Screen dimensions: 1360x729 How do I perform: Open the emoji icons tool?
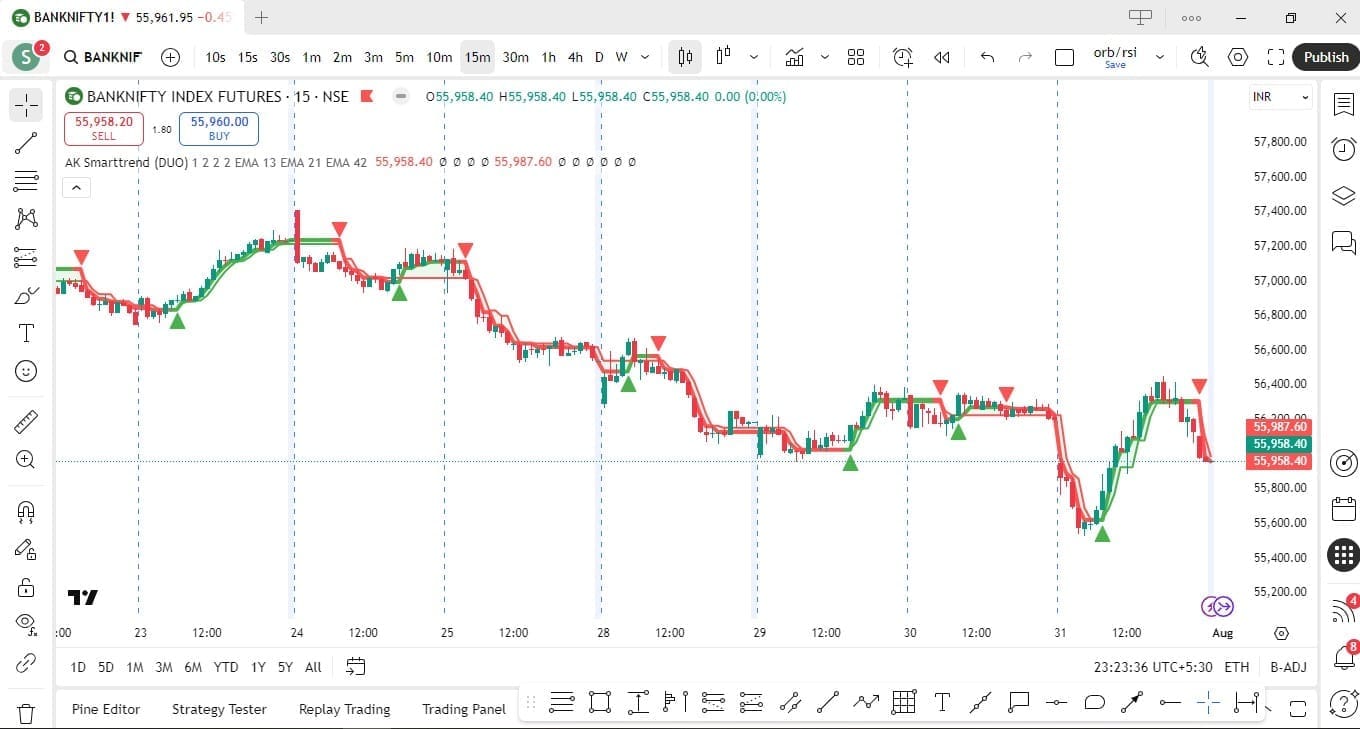click(x=26, y=371)
